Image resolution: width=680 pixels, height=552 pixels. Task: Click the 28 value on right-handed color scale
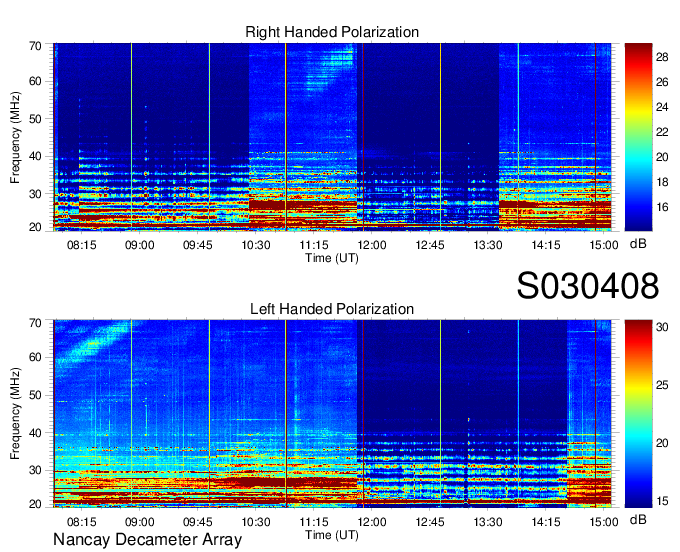[x=662, y=57]
